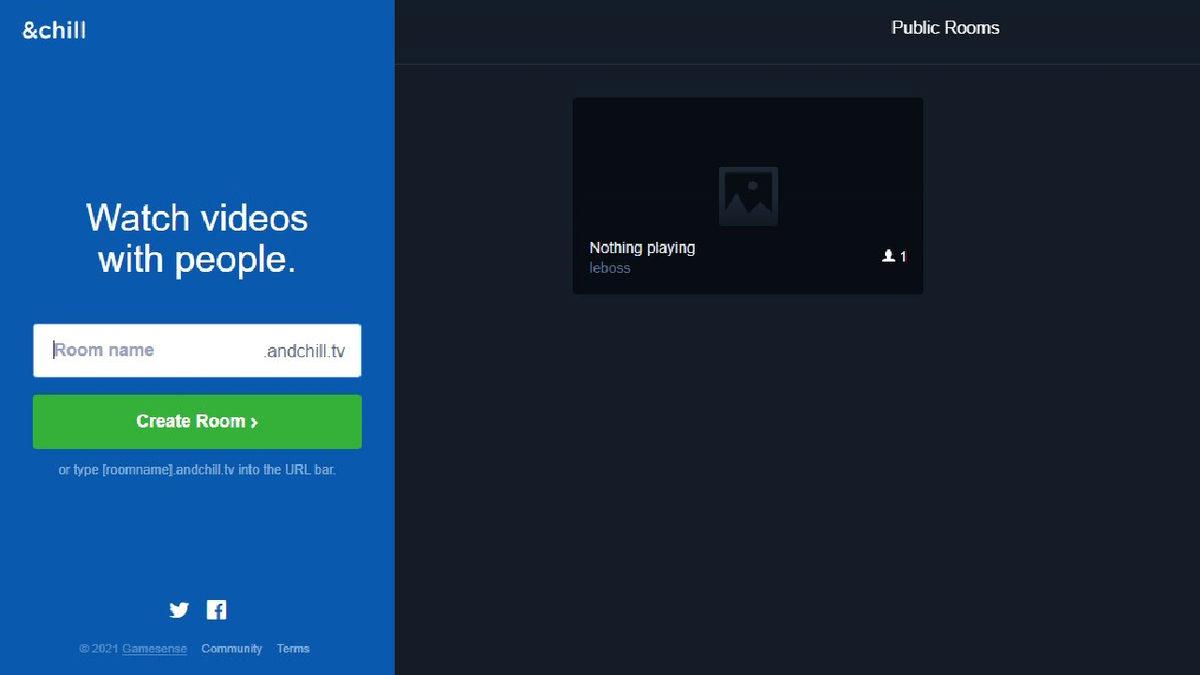Click the viewer count person icon
Viewport: 1200px width, 675px height.
pyautogui.click(x=887, y=257)
